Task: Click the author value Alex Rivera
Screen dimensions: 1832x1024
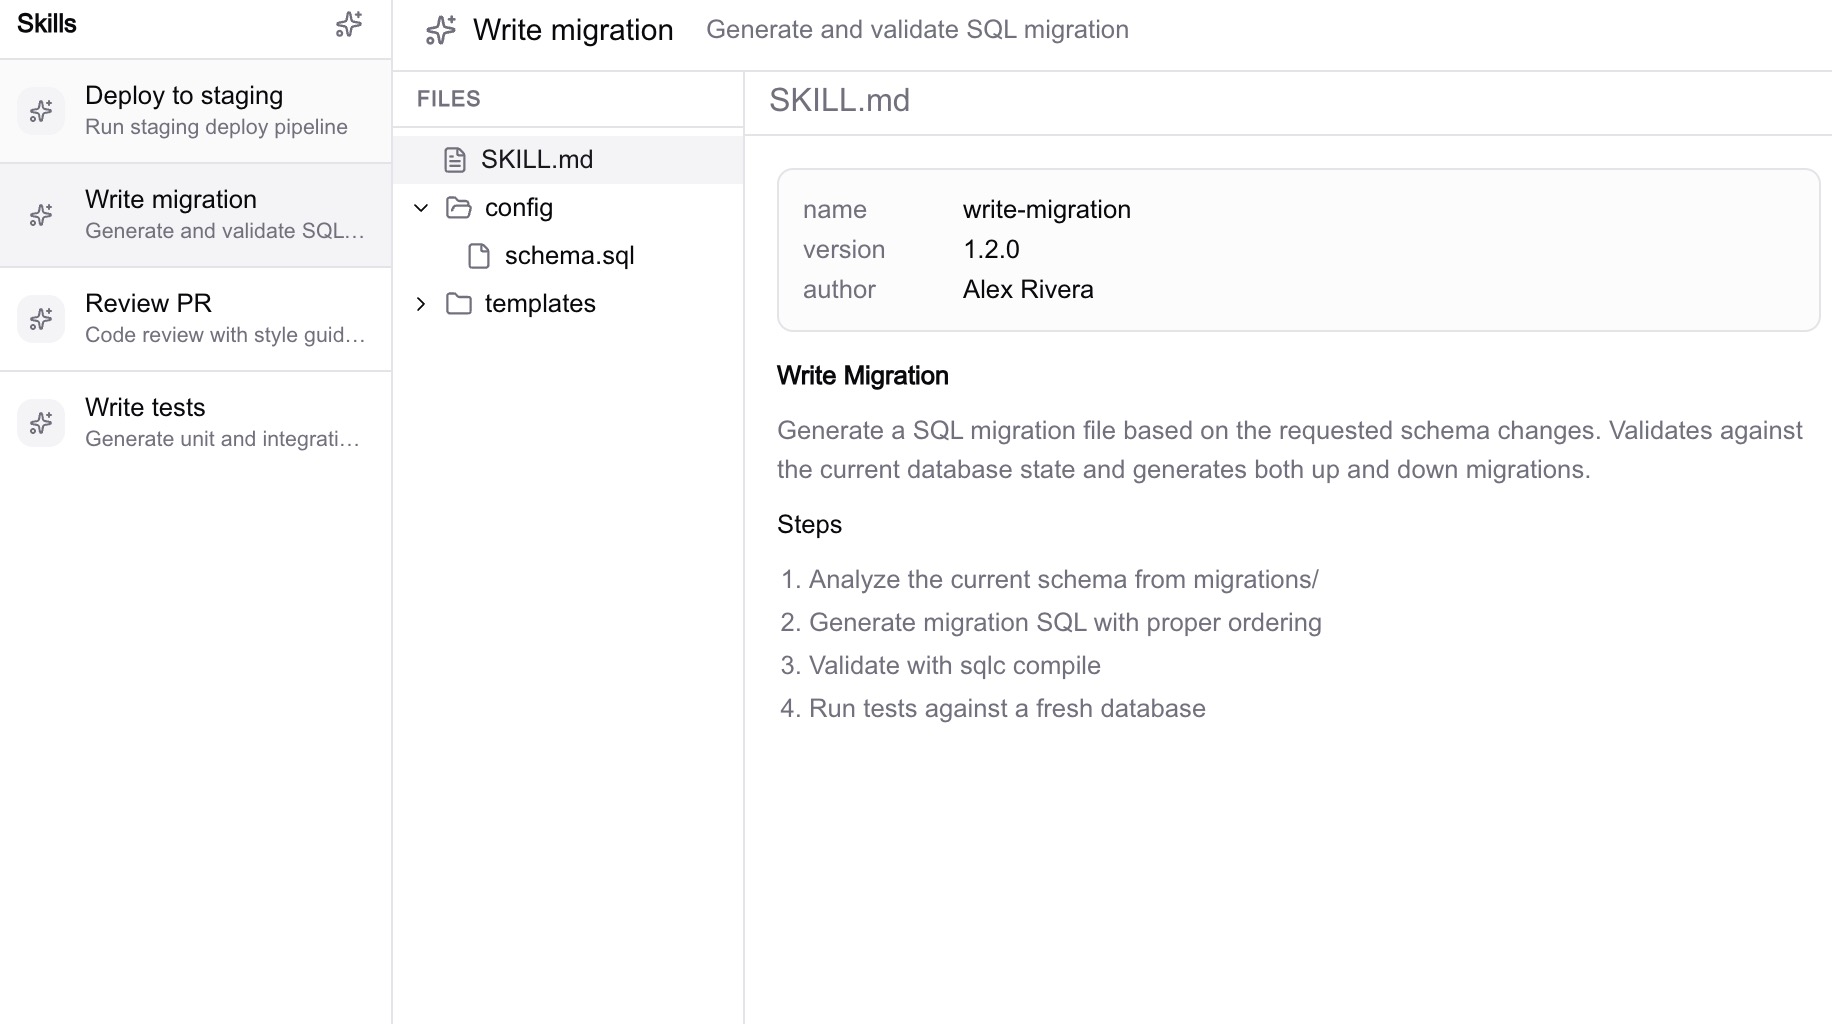Action: pyautogui.click(x=1028, y=290)
